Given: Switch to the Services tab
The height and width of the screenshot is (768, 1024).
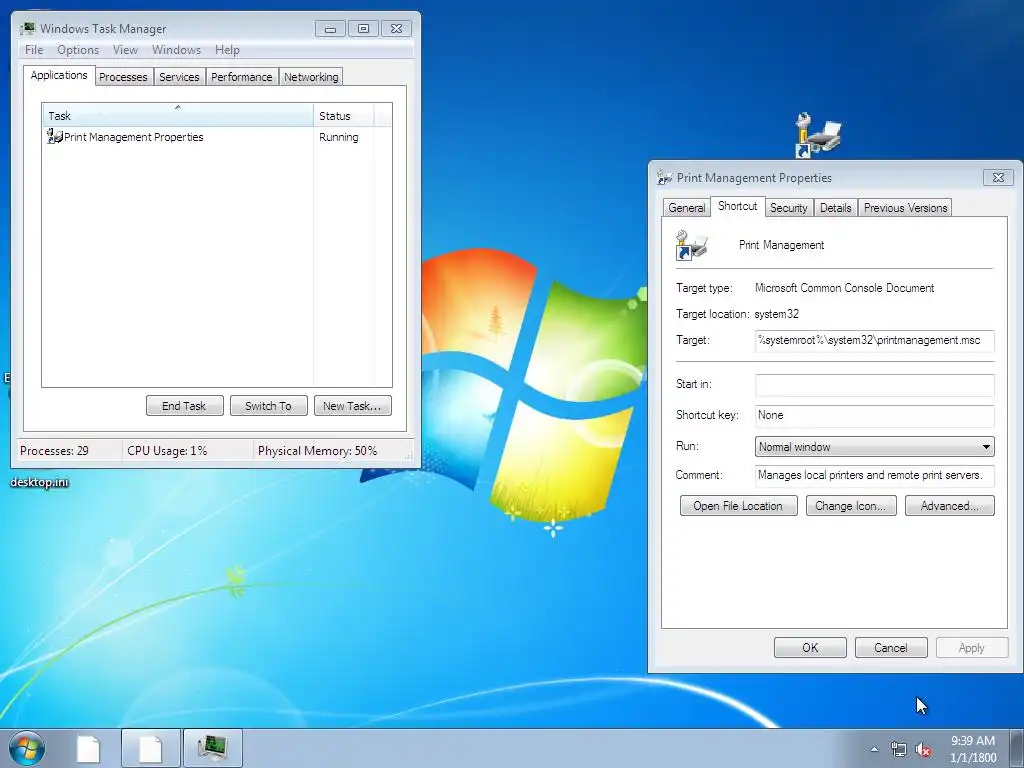Looking at the screenshot, I should click(x=179, y=77).
